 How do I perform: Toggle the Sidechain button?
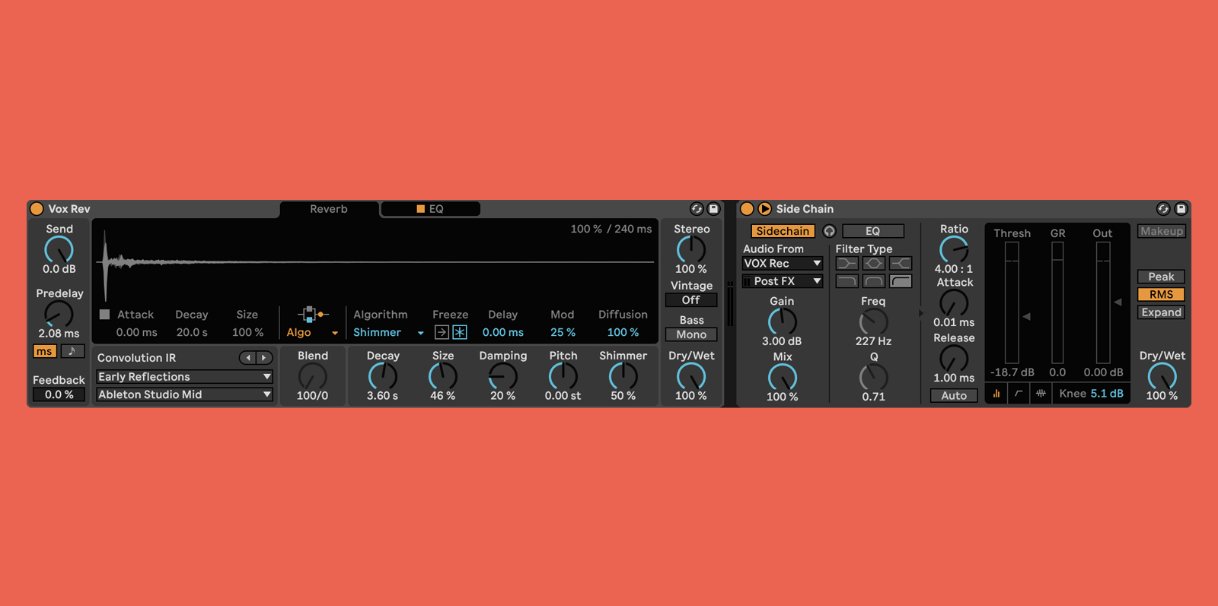(x=782, y=231)
